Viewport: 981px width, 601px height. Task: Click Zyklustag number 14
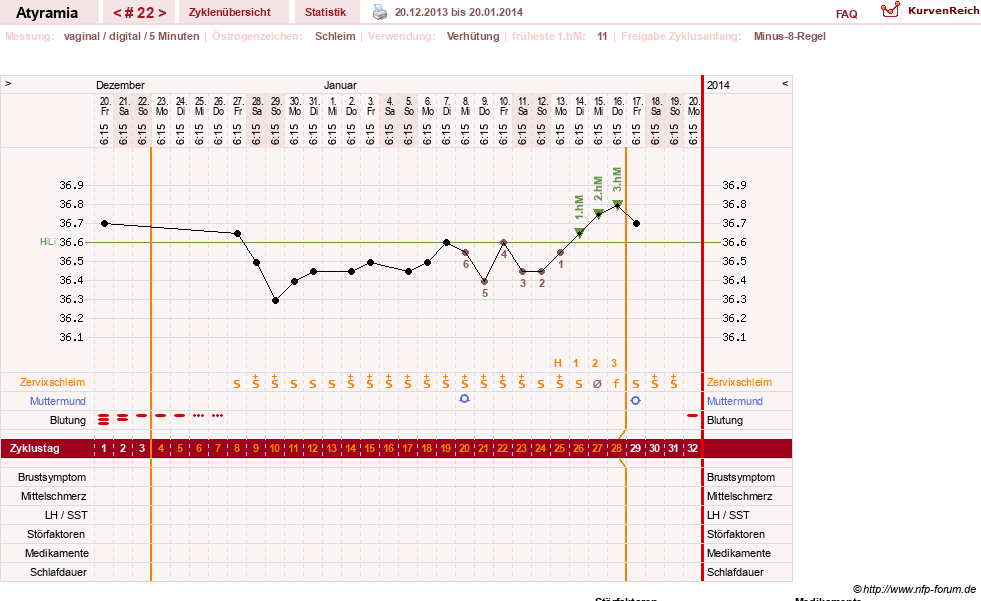[350, 448]
